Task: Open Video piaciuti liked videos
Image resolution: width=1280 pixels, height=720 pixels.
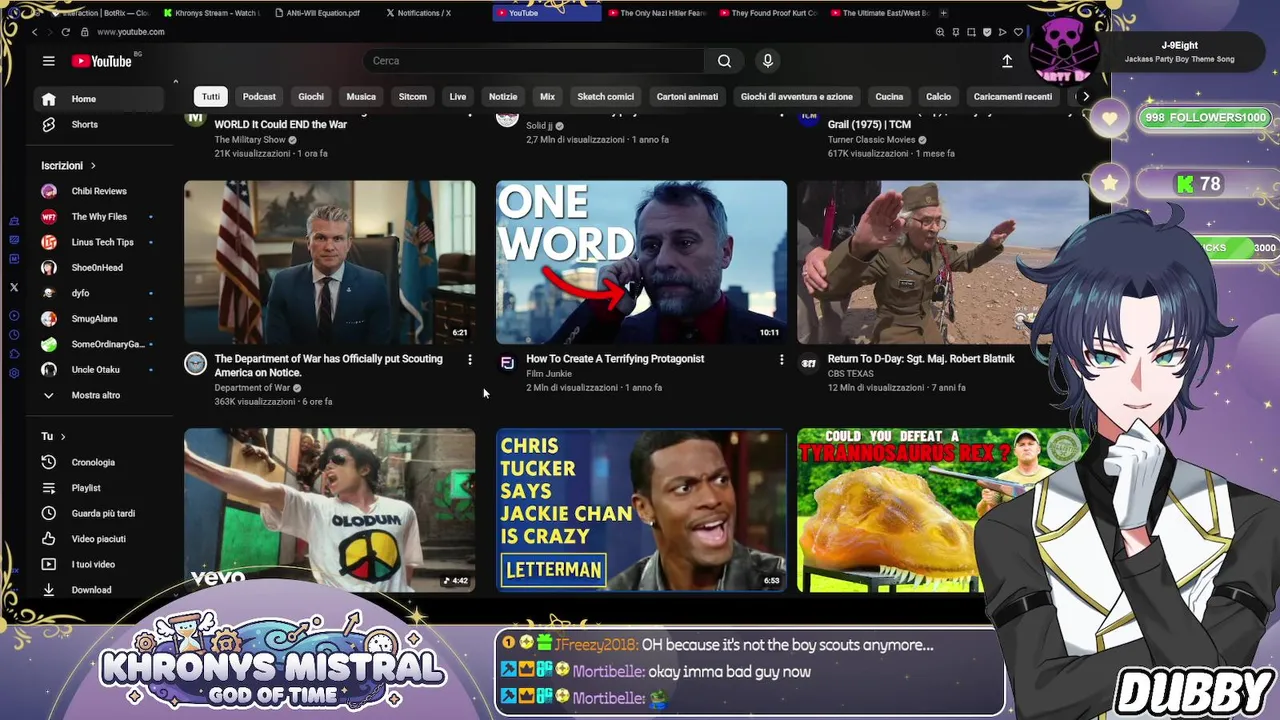Action: point(97,539)
